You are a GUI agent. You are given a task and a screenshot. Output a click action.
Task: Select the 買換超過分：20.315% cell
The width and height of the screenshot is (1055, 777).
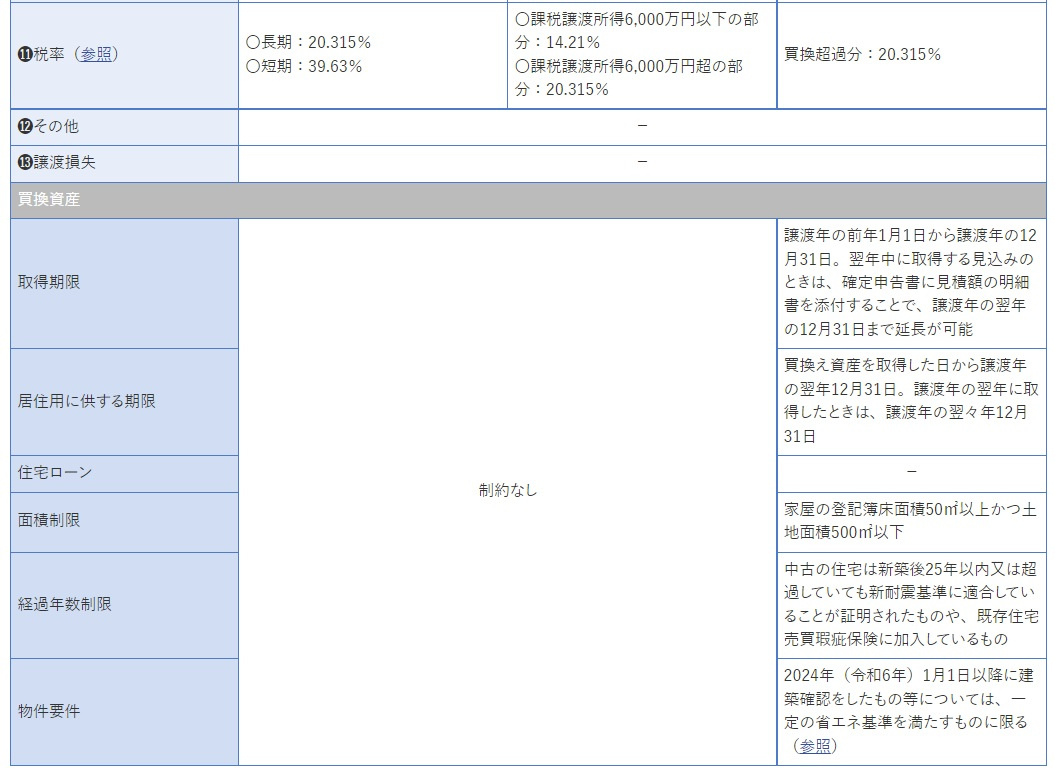click(x=862, y=54)
